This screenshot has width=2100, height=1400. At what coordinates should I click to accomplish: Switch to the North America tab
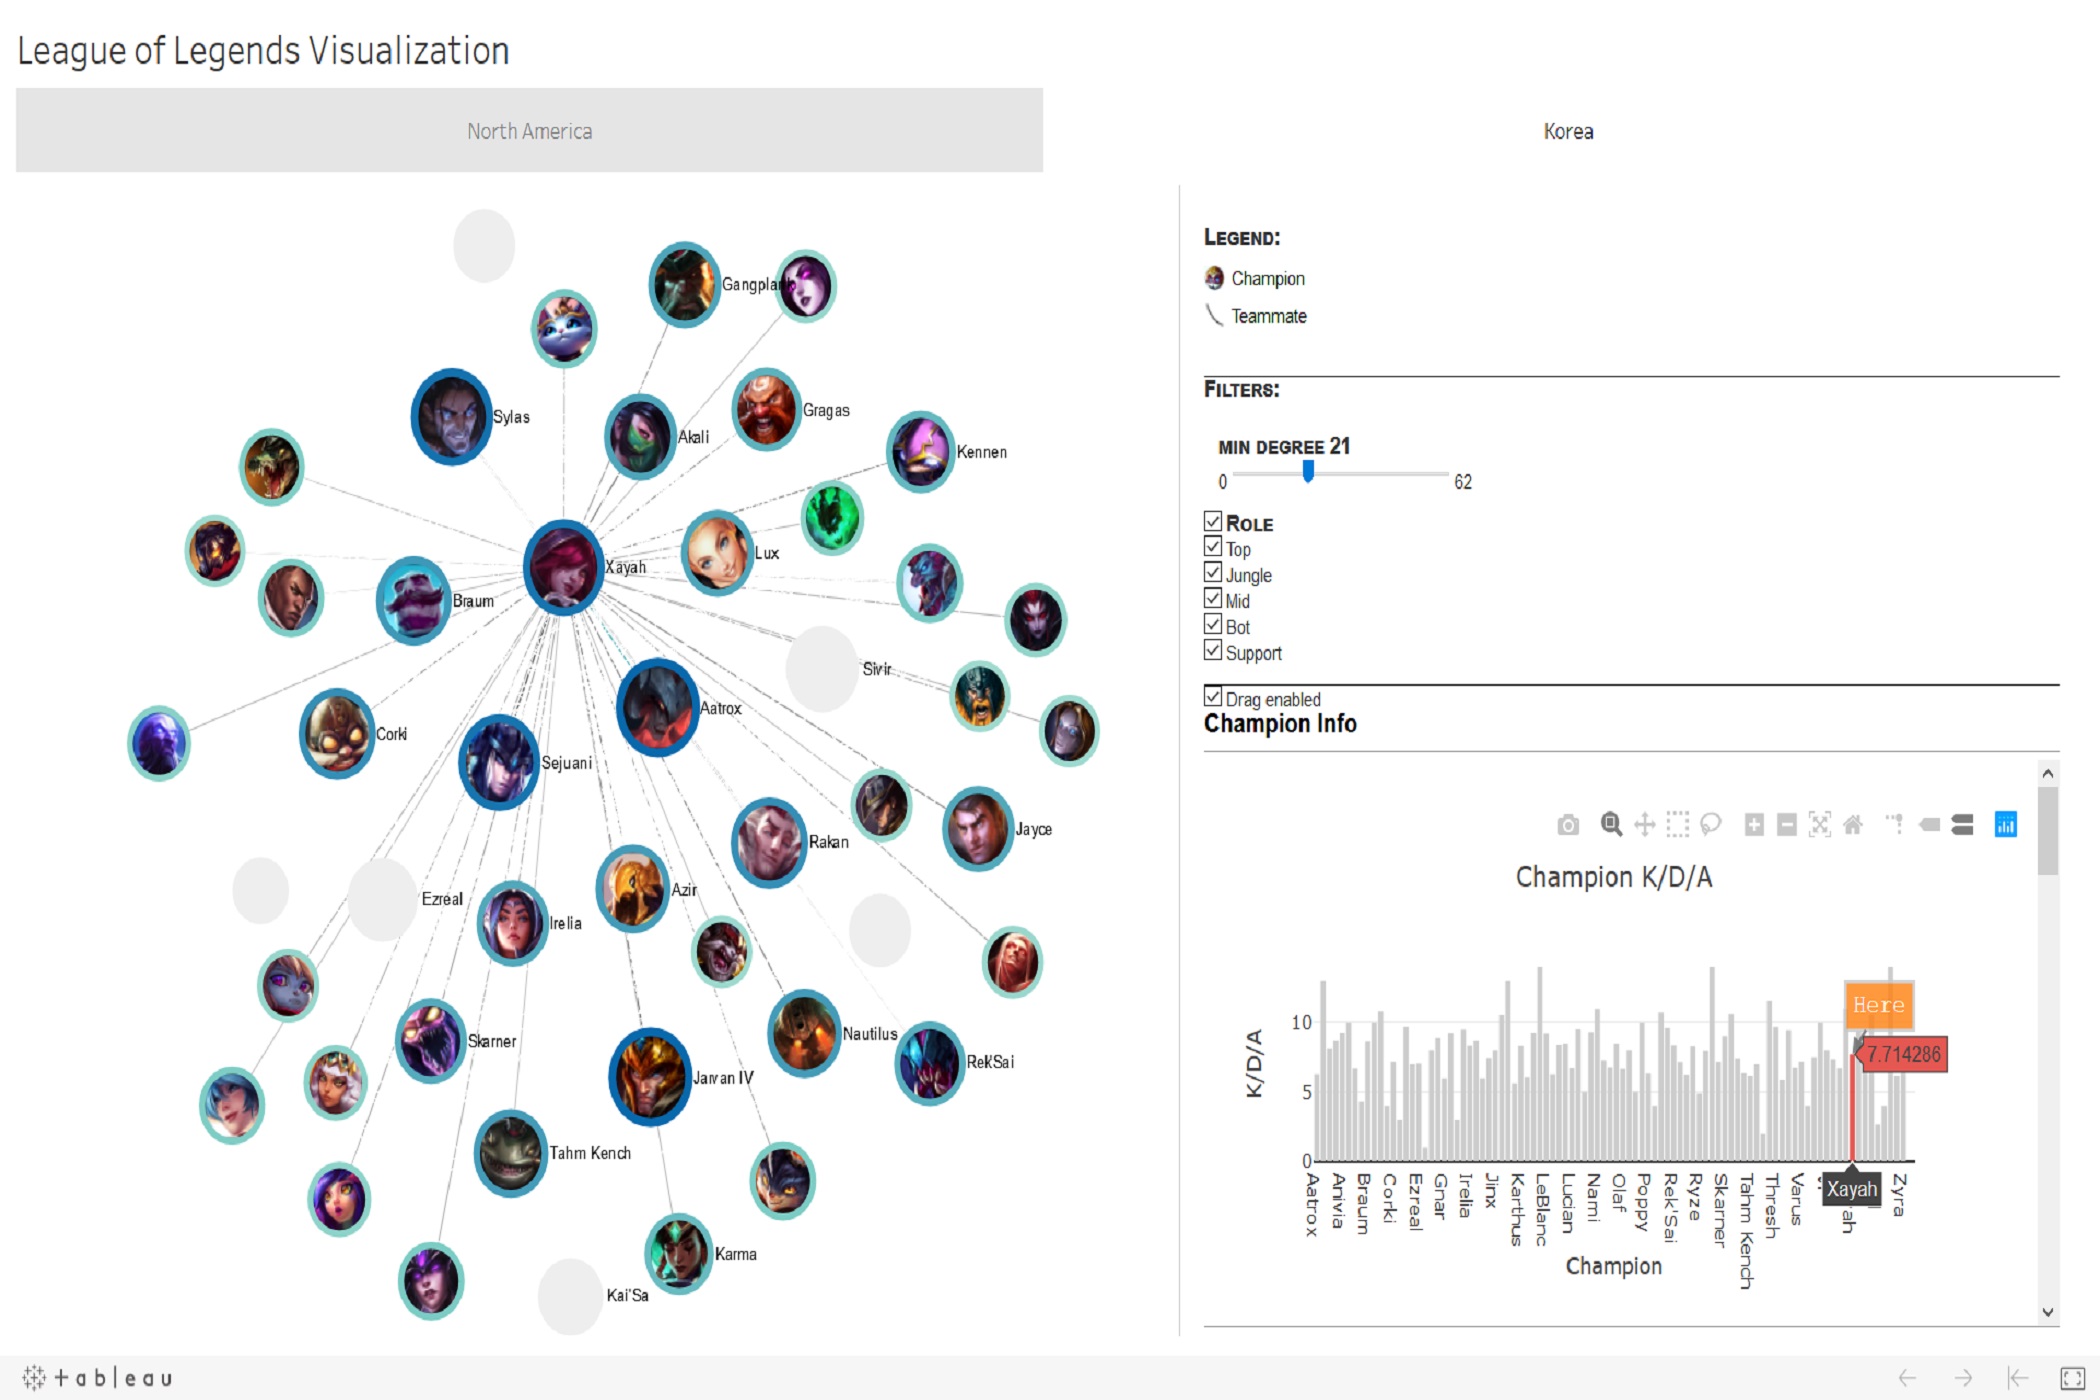point(529,130)
